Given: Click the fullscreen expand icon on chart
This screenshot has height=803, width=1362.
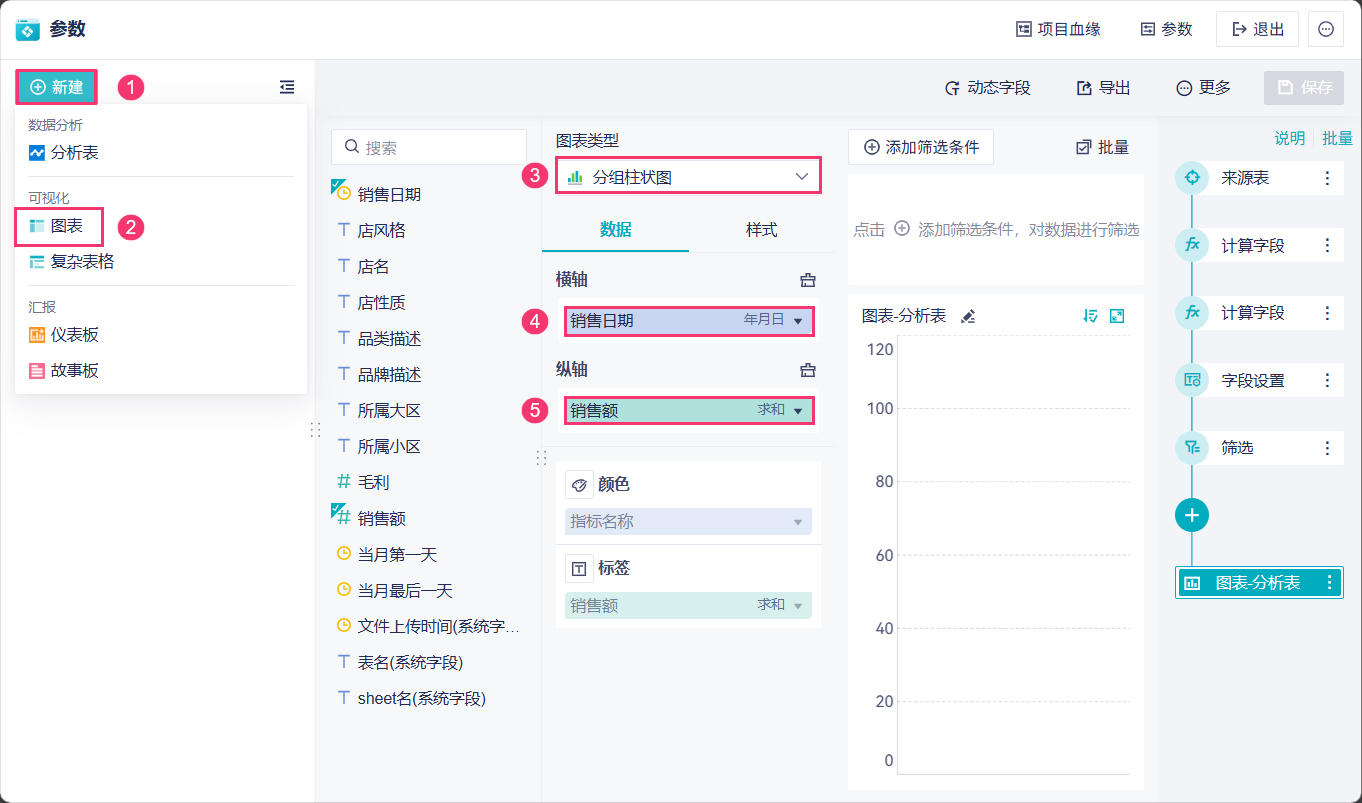Looking at the screenshot, I should coord(1117,316).
